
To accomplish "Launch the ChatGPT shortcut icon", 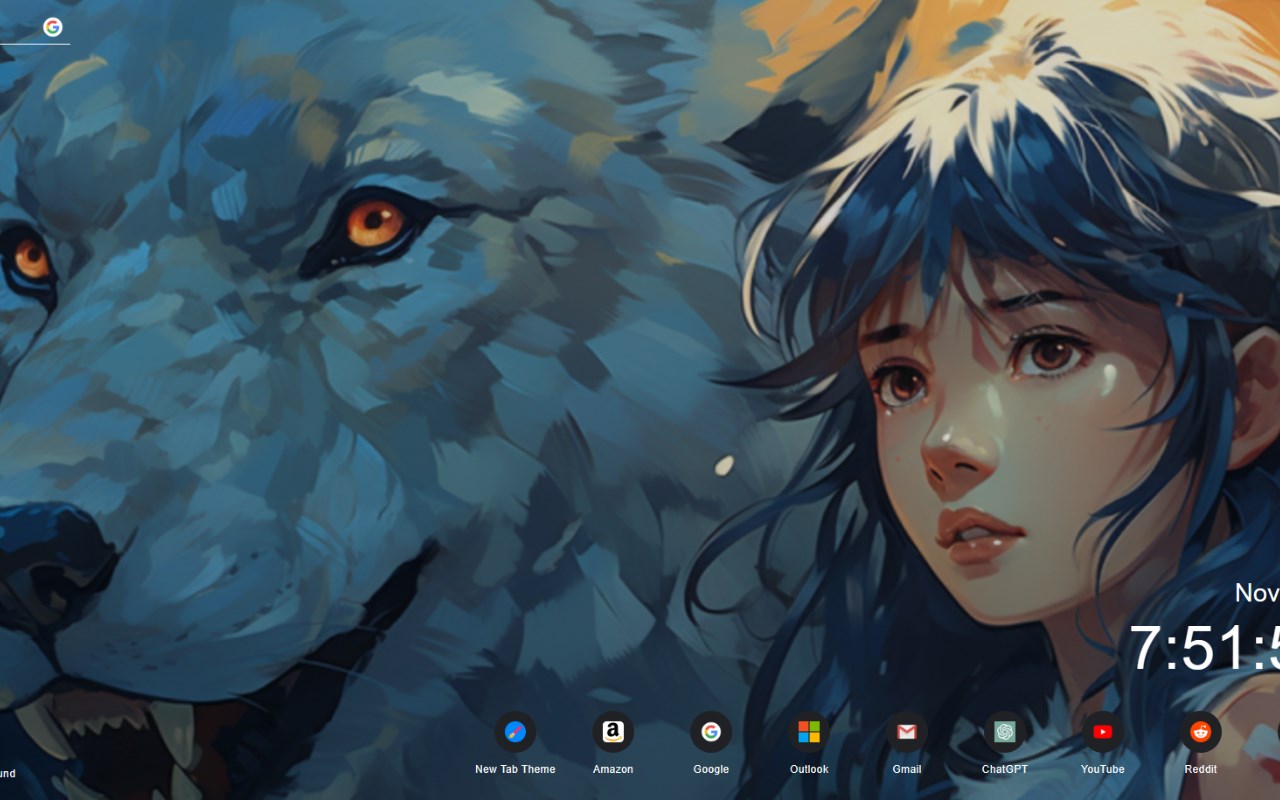I will click(1005, 732).
